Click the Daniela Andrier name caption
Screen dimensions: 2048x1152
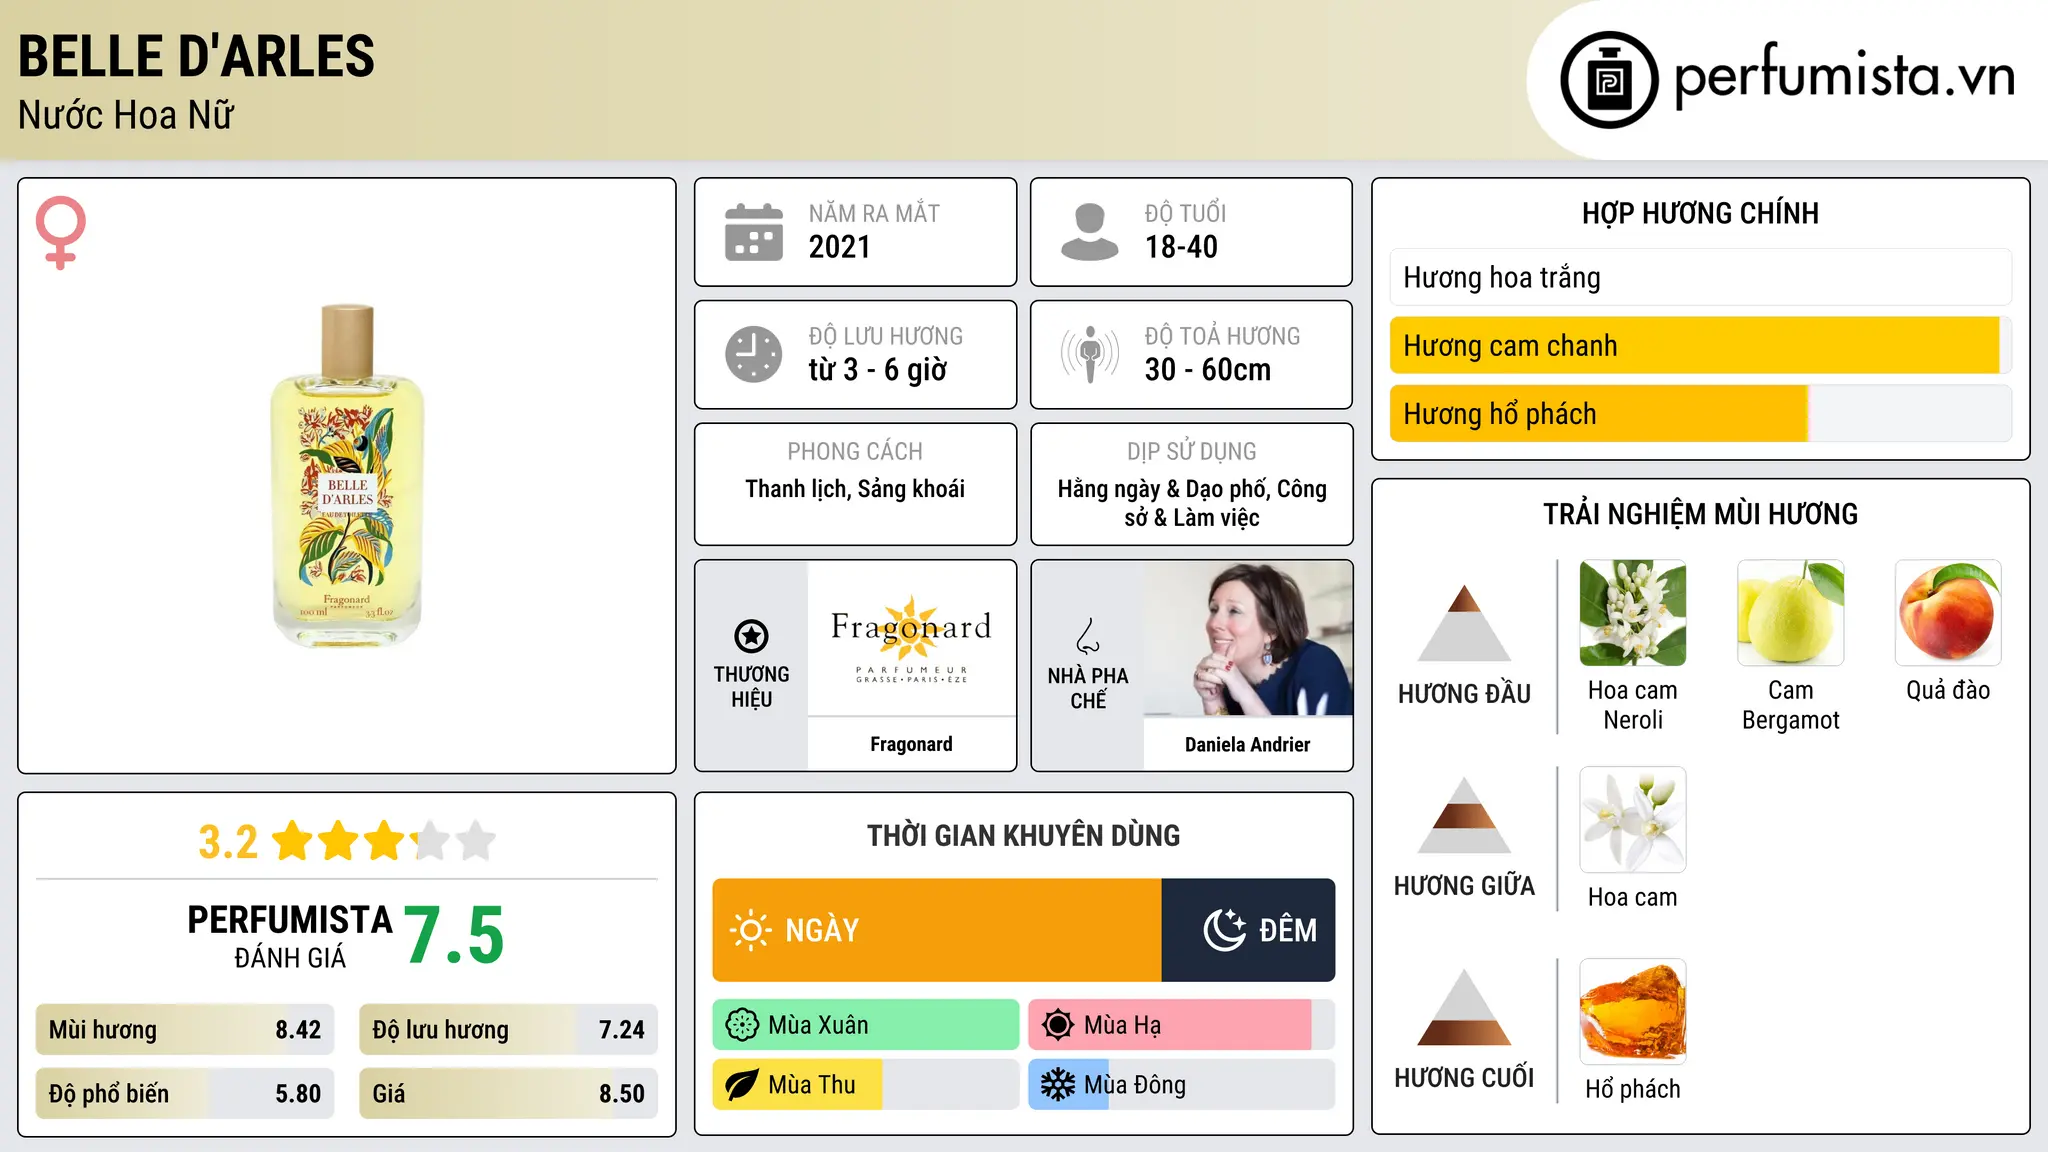click(1247, 744)
